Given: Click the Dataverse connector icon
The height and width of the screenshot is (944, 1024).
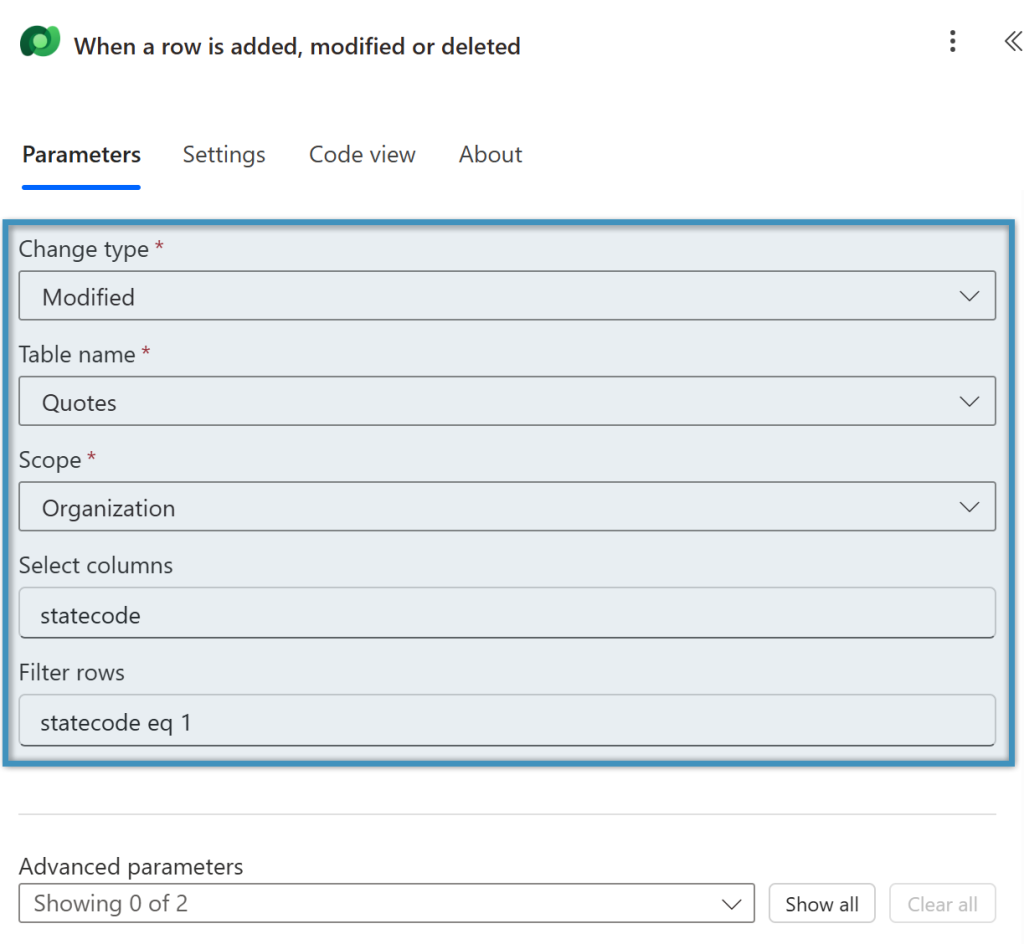Looking at the screenshot, I should pyautogui.click(x=39, y=43).
